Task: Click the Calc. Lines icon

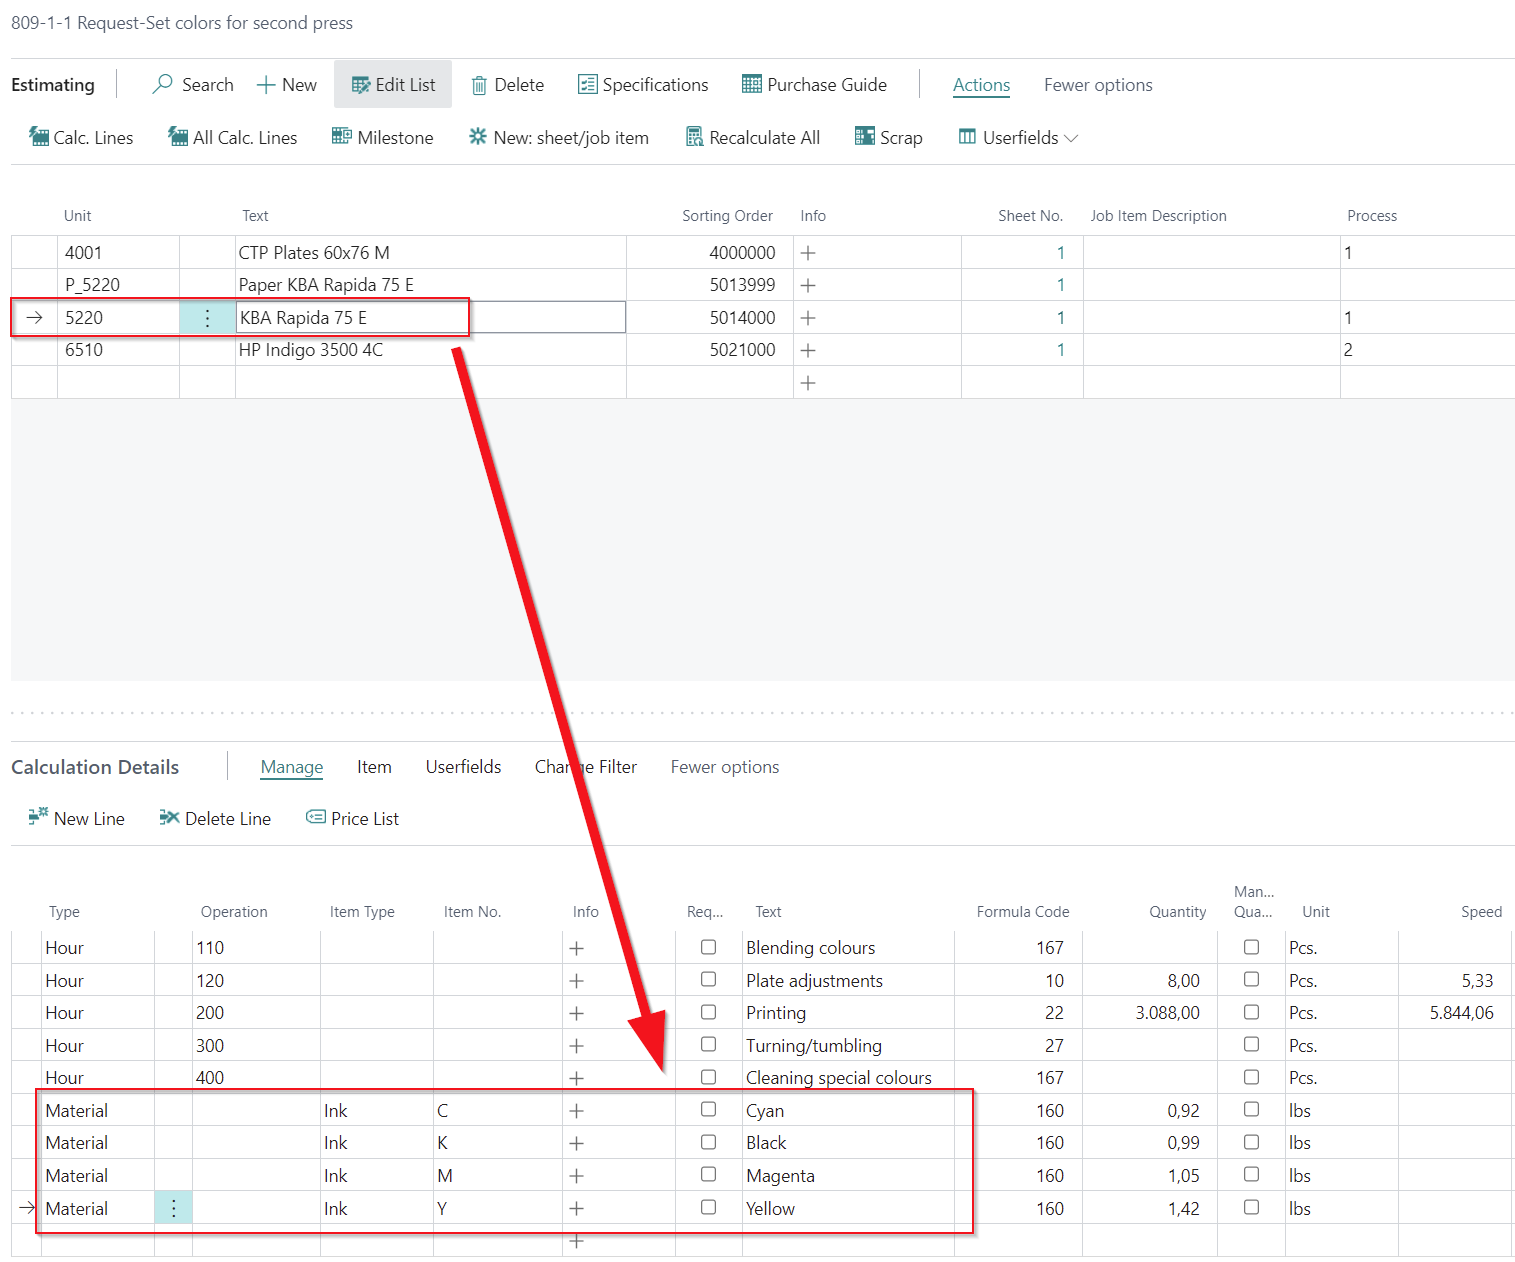Action: [x=39, y=136]
